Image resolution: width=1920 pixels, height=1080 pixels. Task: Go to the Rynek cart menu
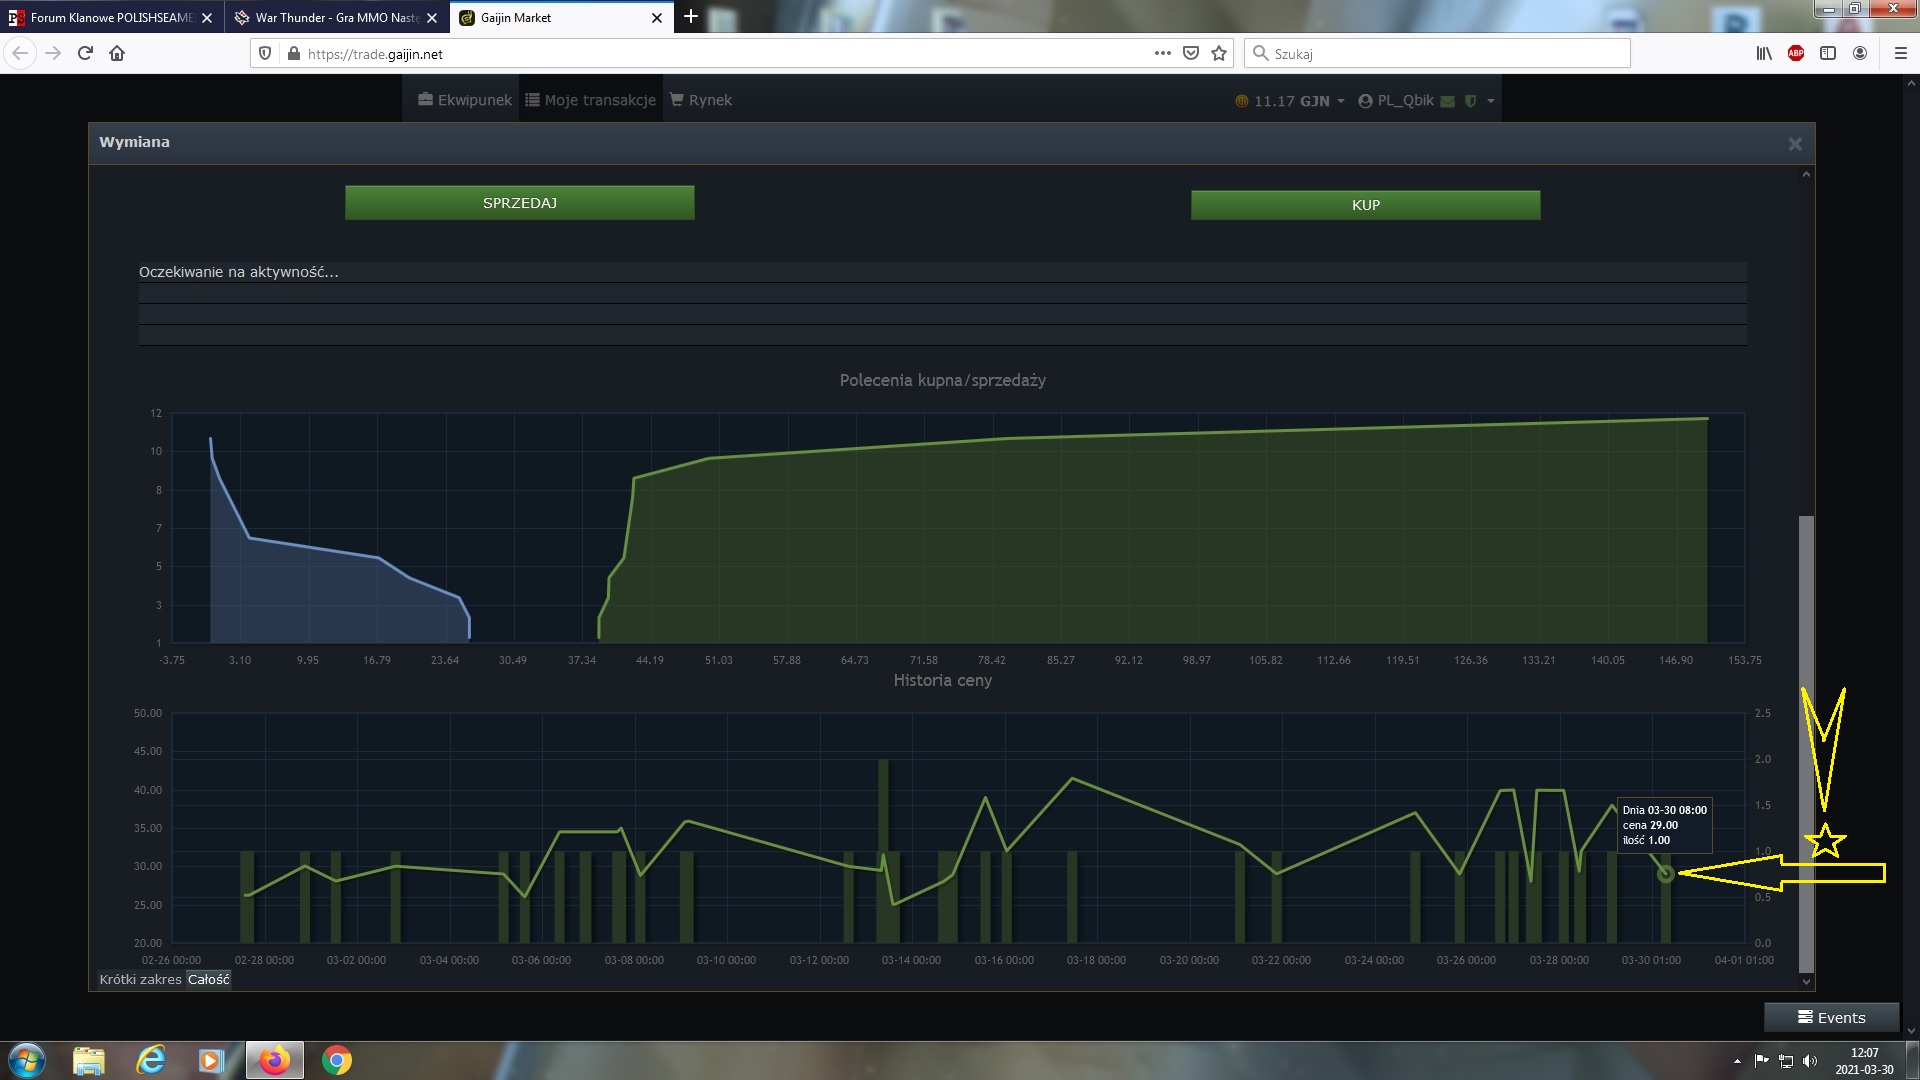[x=701, y=100]
